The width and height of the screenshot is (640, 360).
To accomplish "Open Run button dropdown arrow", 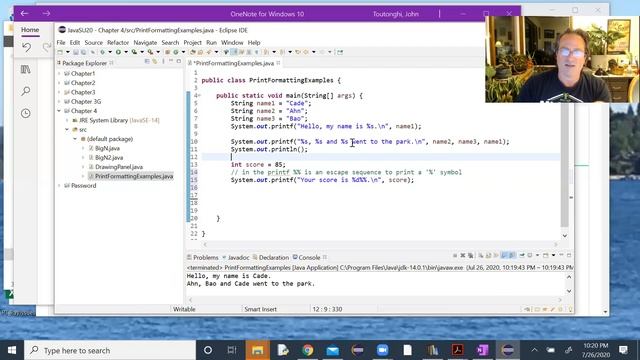I will tap(126, 52).
